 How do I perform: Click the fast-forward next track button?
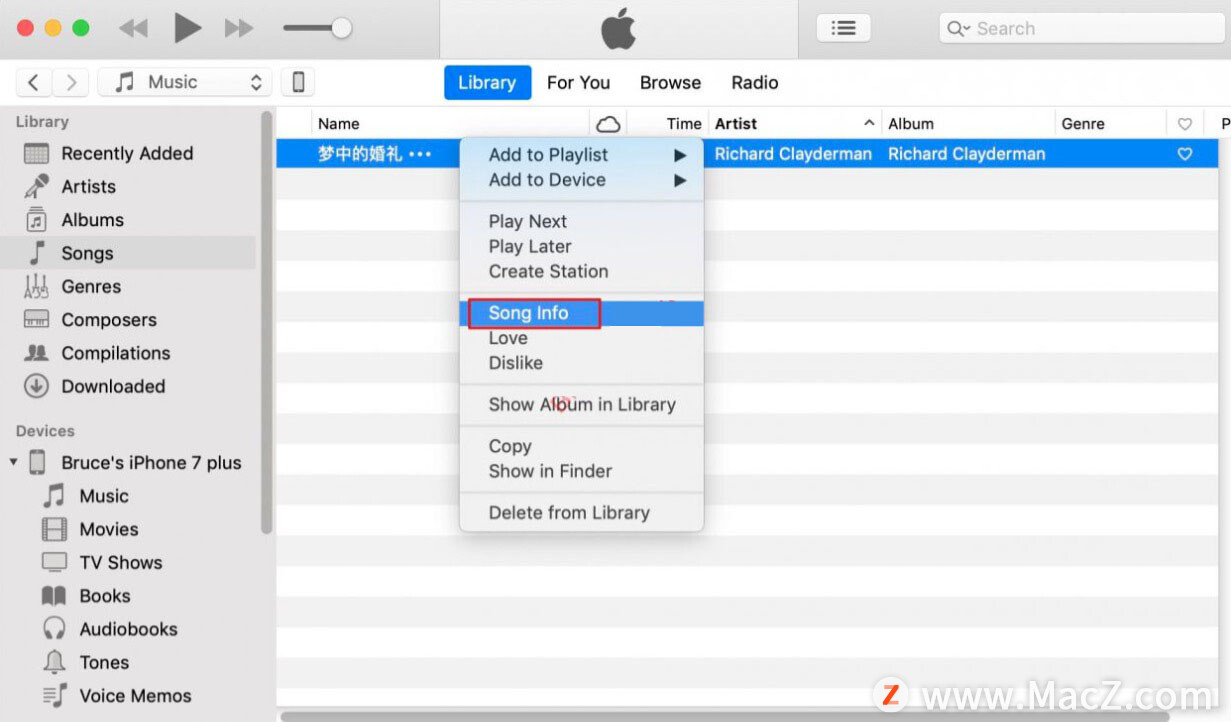[239, 28]
